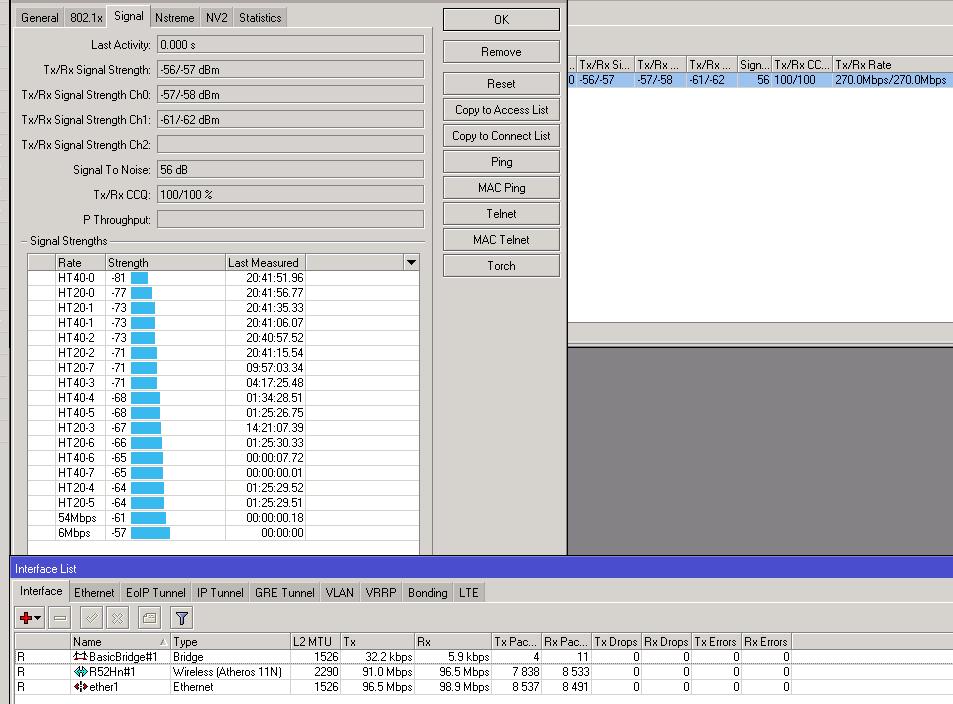Click the Enable checkmark toolbar icon
This screenshot has width=953, height=704.
click(91, 618)
